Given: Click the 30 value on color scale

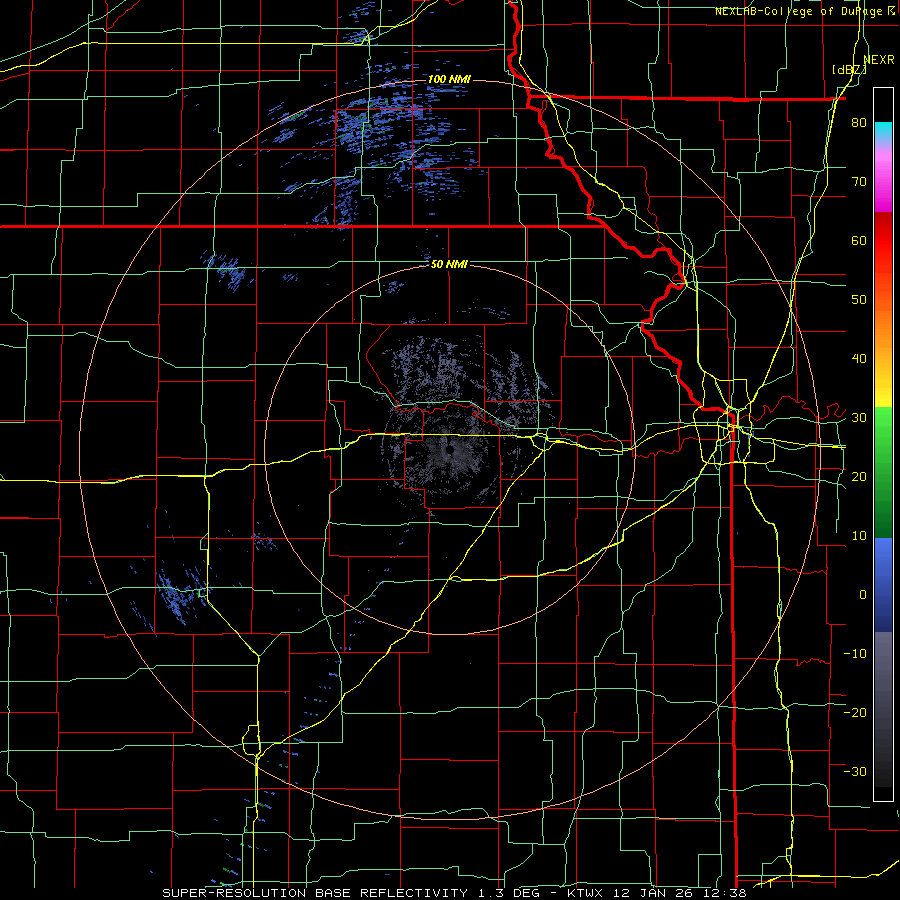Looking at the screenshot, I should click(859, 418).
